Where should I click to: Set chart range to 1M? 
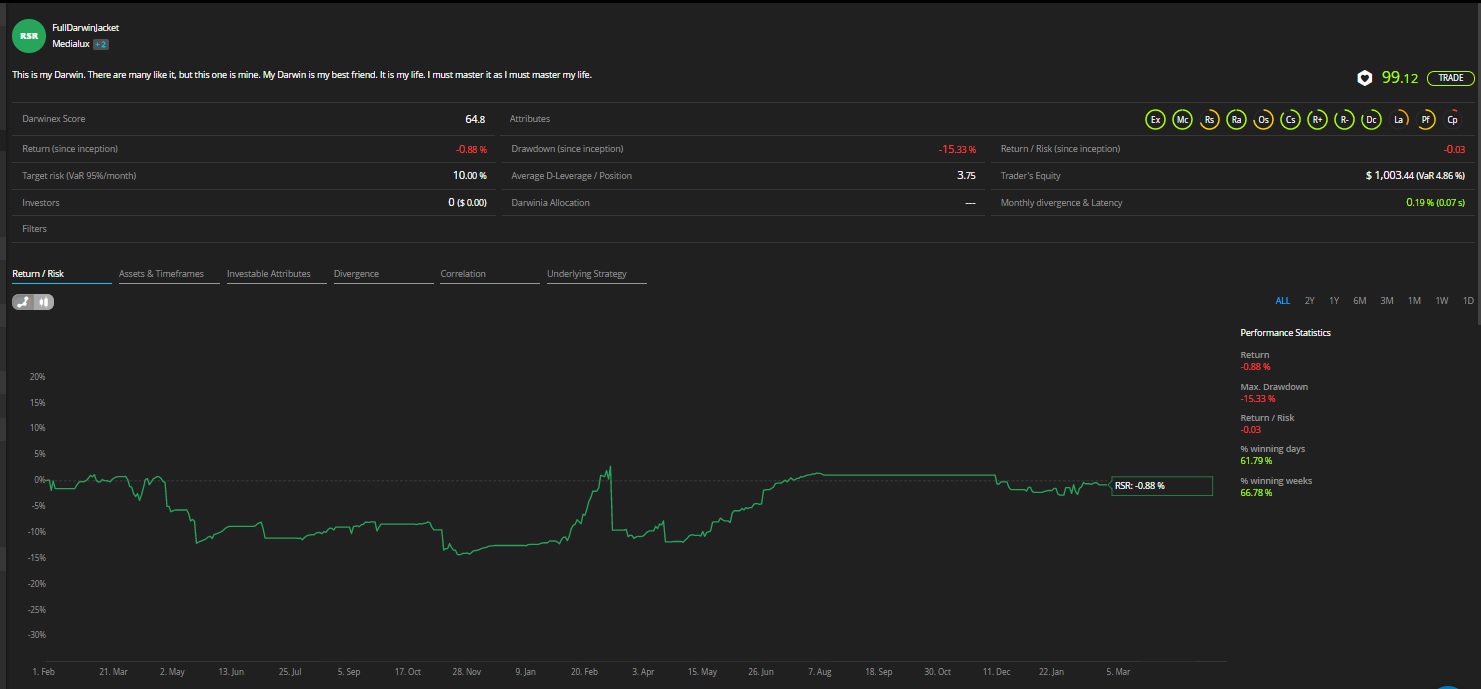(1414, 301)
